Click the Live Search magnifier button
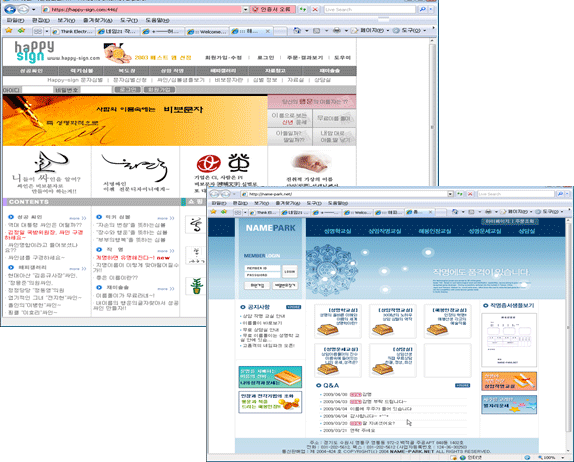Image resolution: width=574 pixels, height=462 pixels. (422, 10)
